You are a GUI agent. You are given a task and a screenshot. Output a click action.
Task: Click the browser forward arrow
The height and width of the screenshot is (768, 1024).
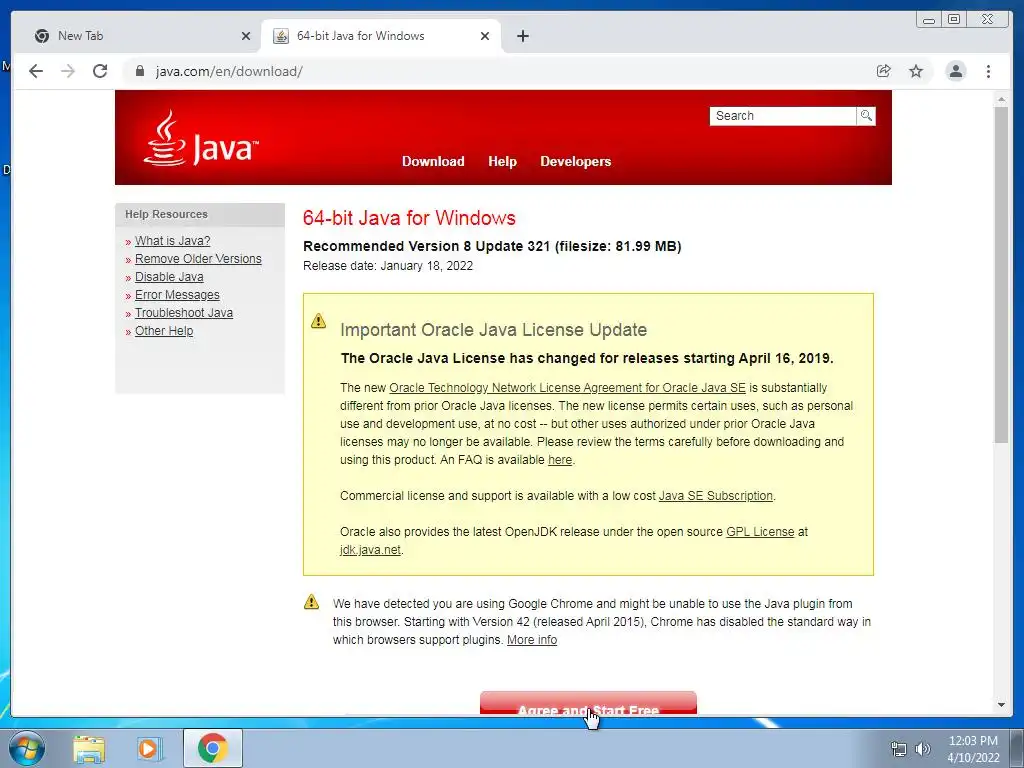coord(68,71)
